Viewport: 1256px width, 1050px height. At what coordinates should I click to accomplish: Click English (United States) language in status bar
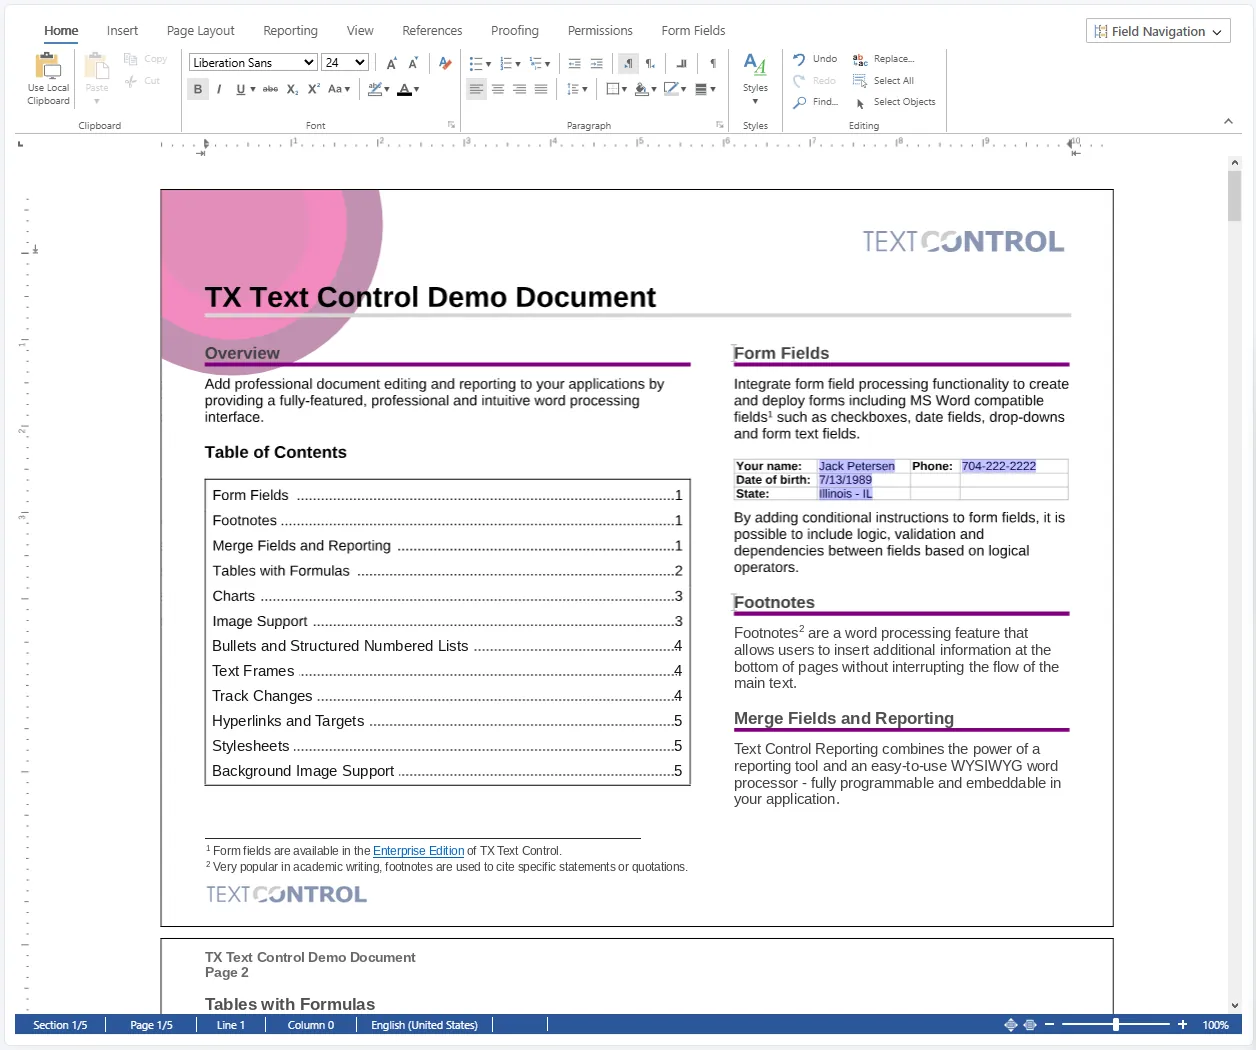[x=424, y=1025]
